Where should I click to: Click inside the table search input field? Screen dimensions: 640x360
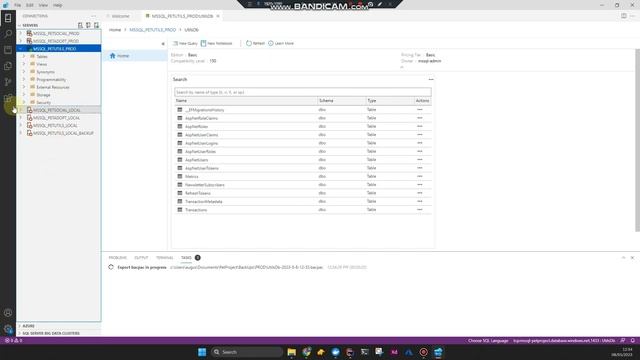303,92
